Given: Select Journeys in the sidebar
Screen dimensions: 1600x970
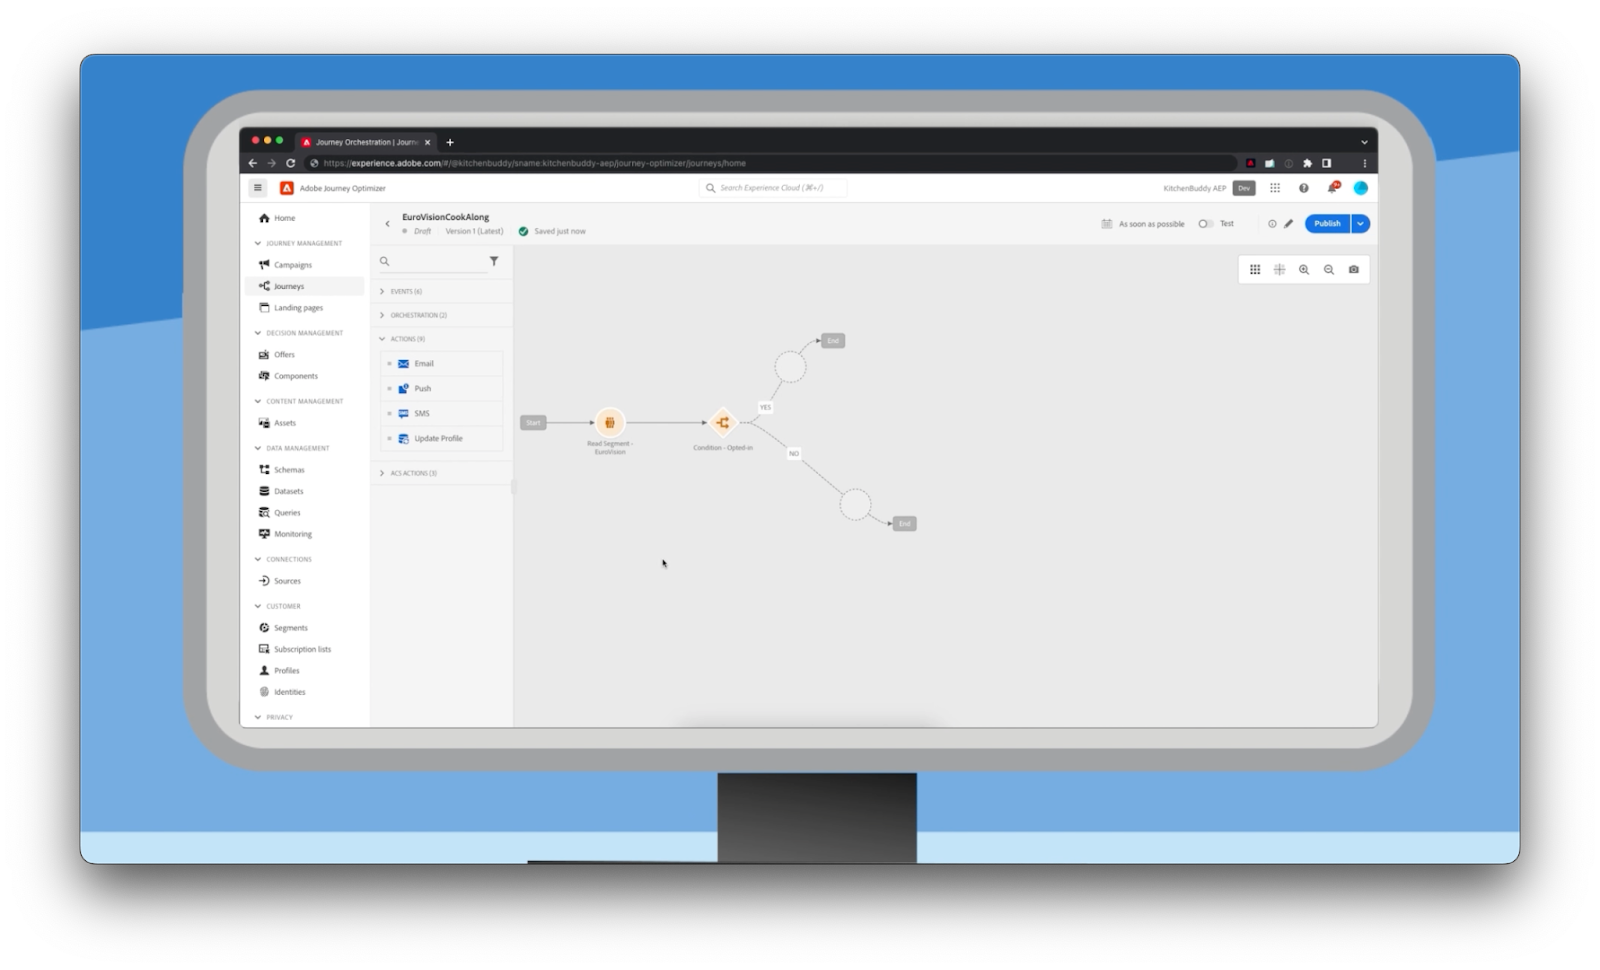Looking at the screenshot, I should click(305, 286).
